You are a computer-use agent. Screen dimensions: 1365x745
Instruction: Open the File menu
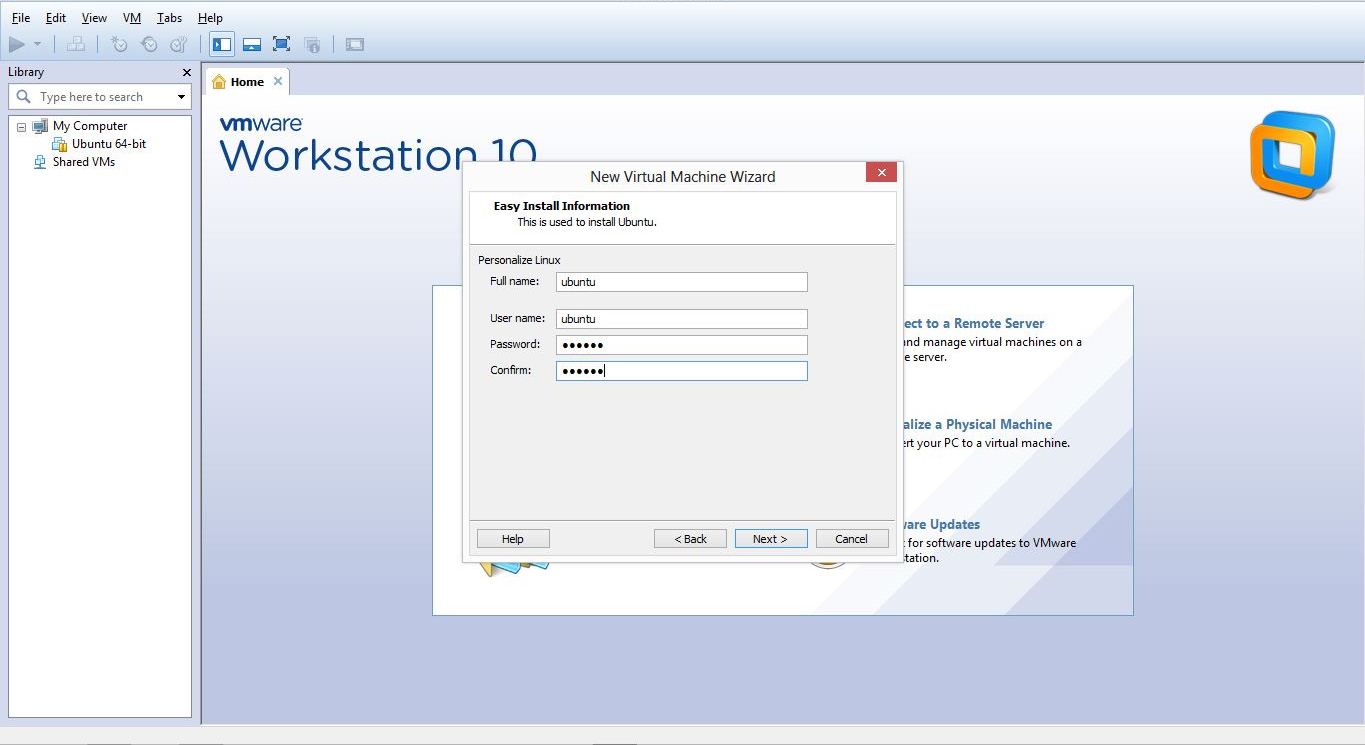tap(21, 18)
